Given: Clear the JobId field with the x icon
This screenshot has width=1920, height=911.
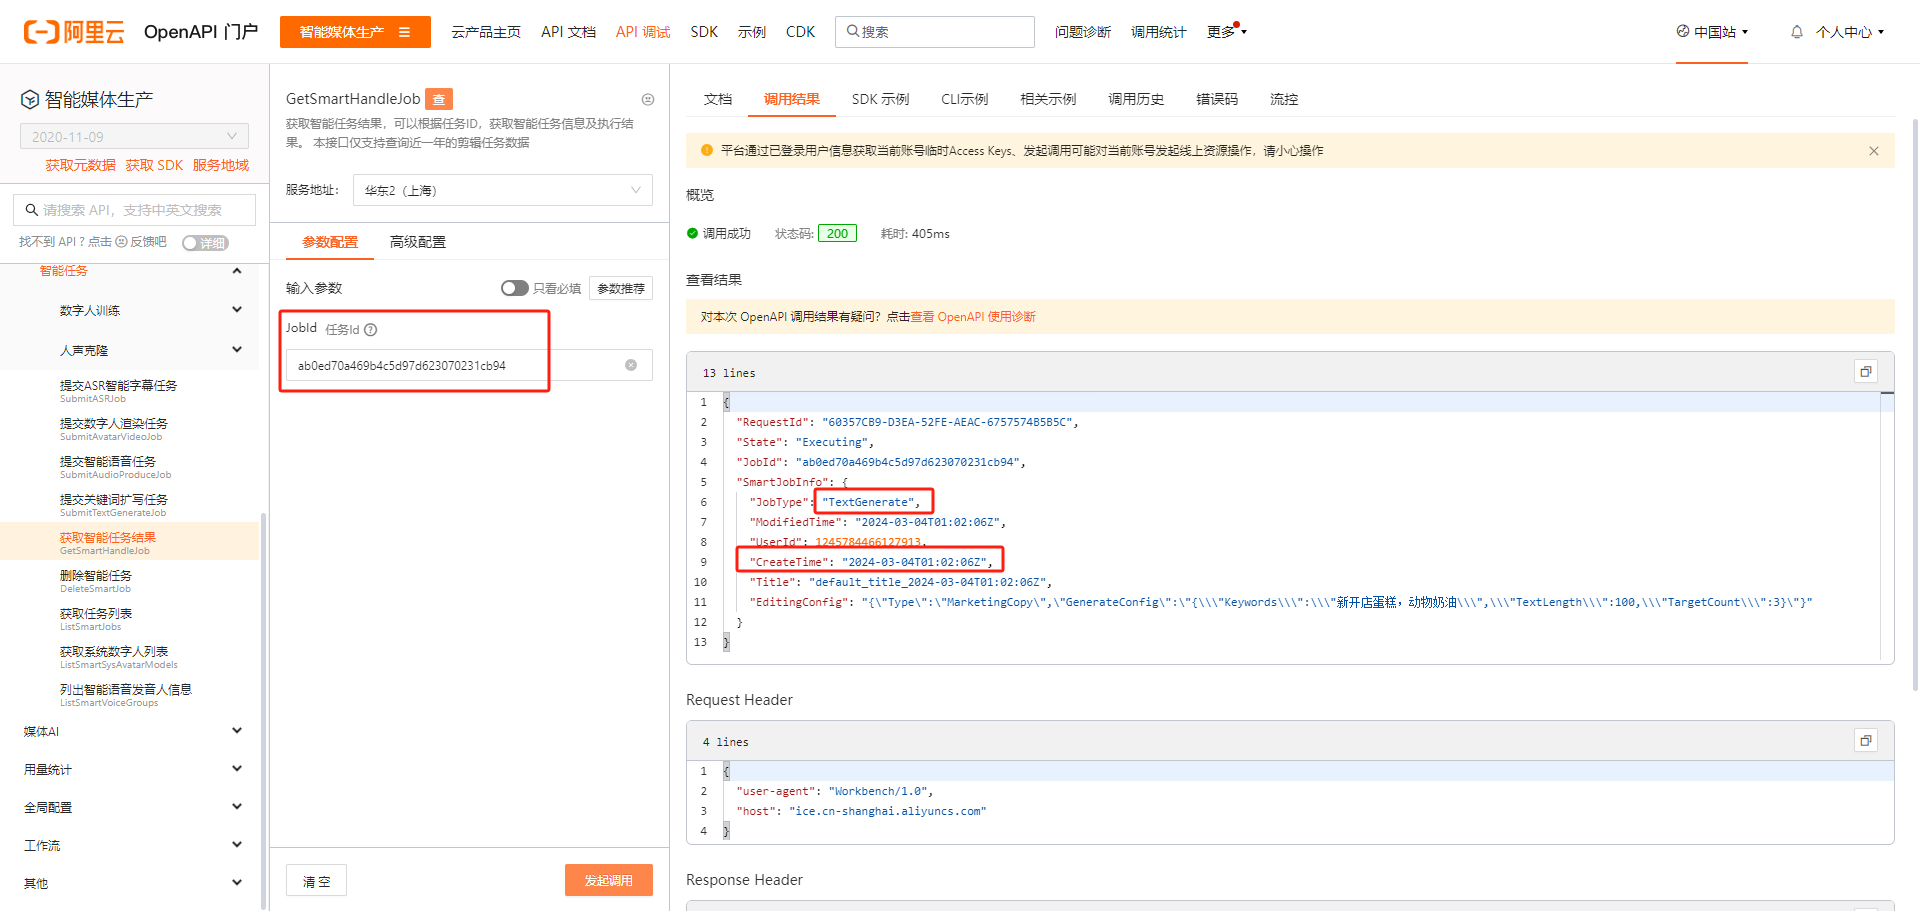Looking at the screenshot, I should (631, 365).
